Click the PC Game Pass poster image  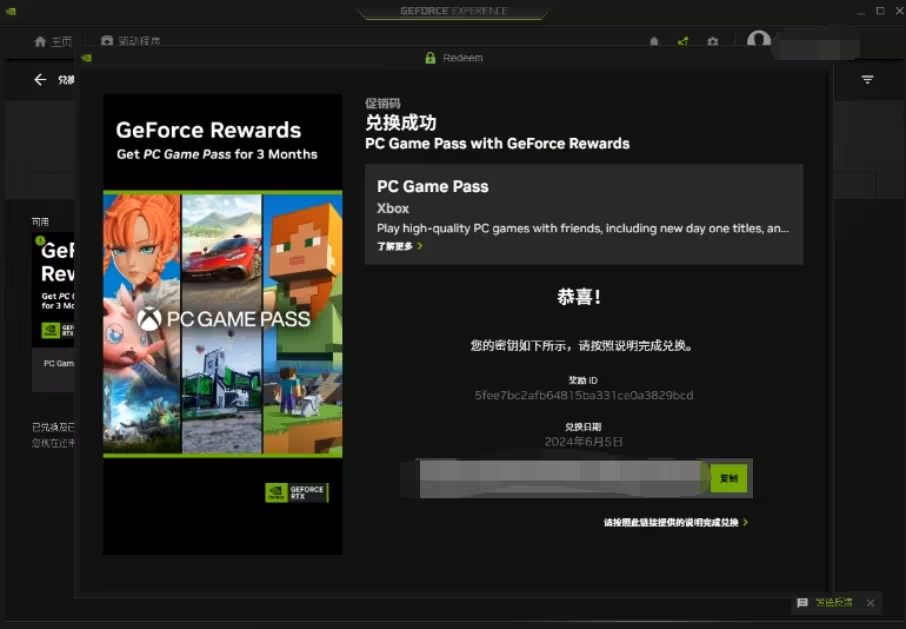222,324
